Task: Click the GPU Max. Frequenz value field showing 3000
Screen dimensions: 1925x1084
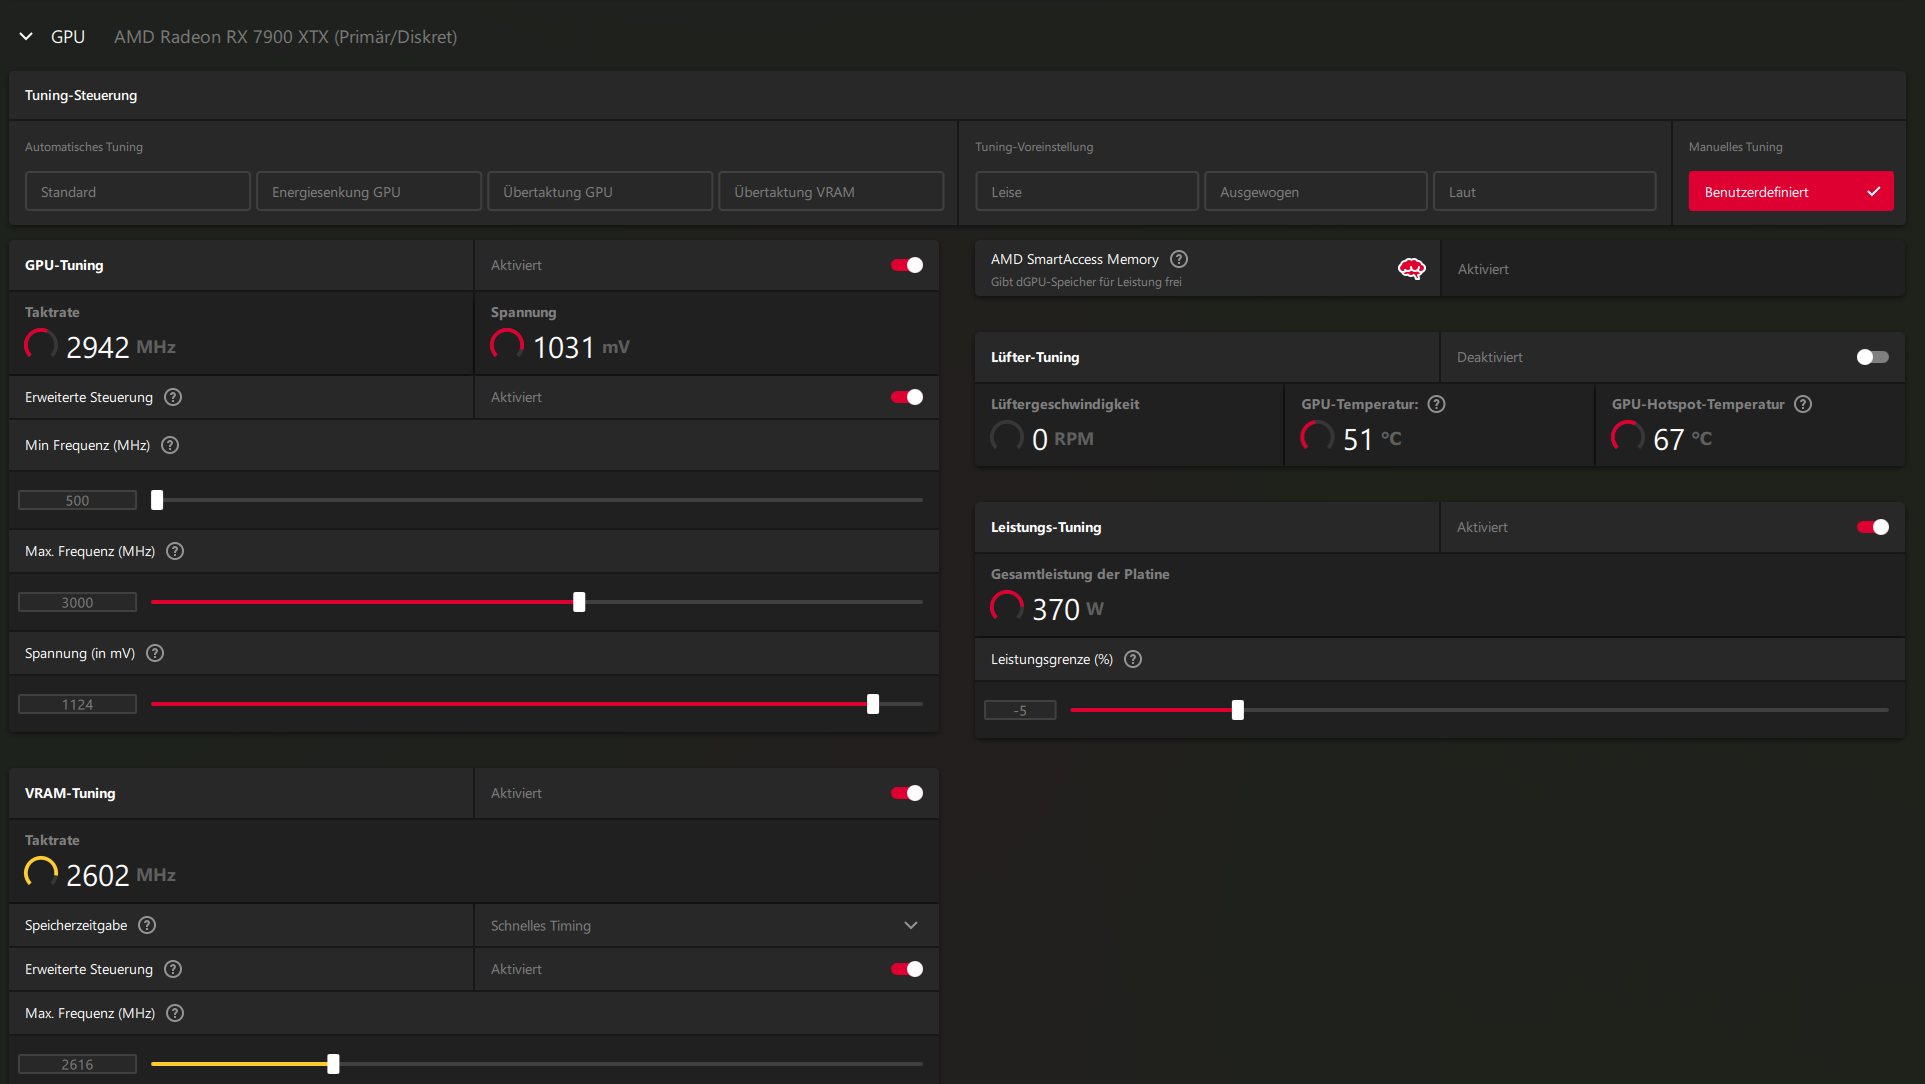Action: pos(77,602)
